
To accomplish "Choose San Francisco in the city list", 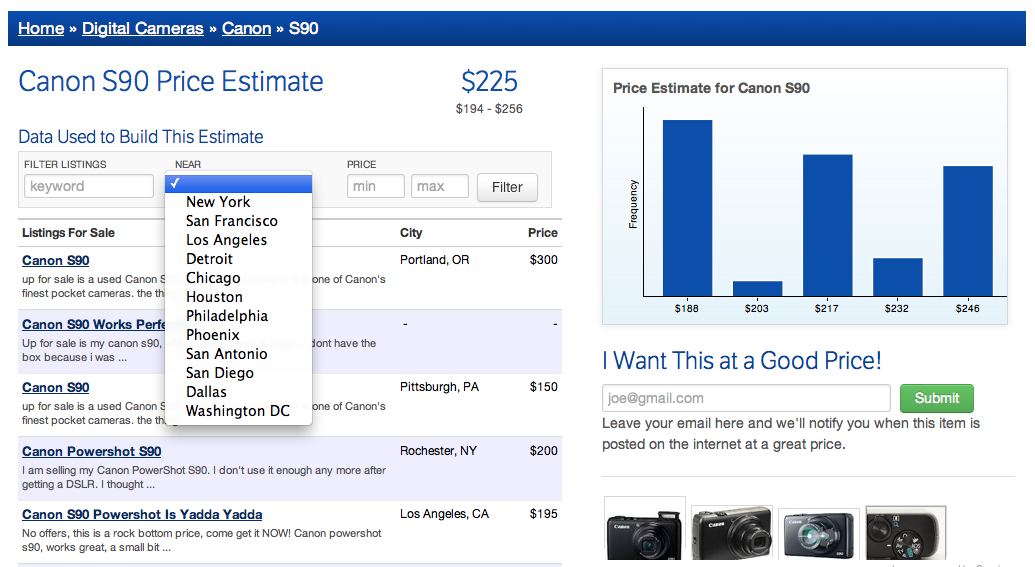I will (231, 221).
